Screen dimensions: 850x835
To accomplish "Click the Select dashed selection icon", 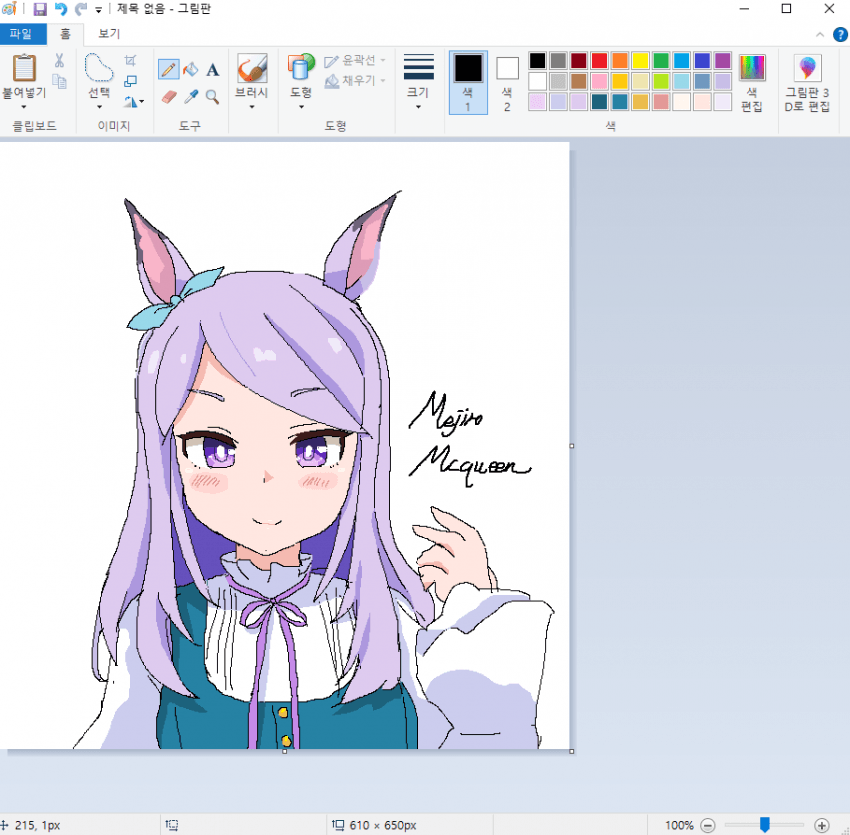I will click(99, 68).
